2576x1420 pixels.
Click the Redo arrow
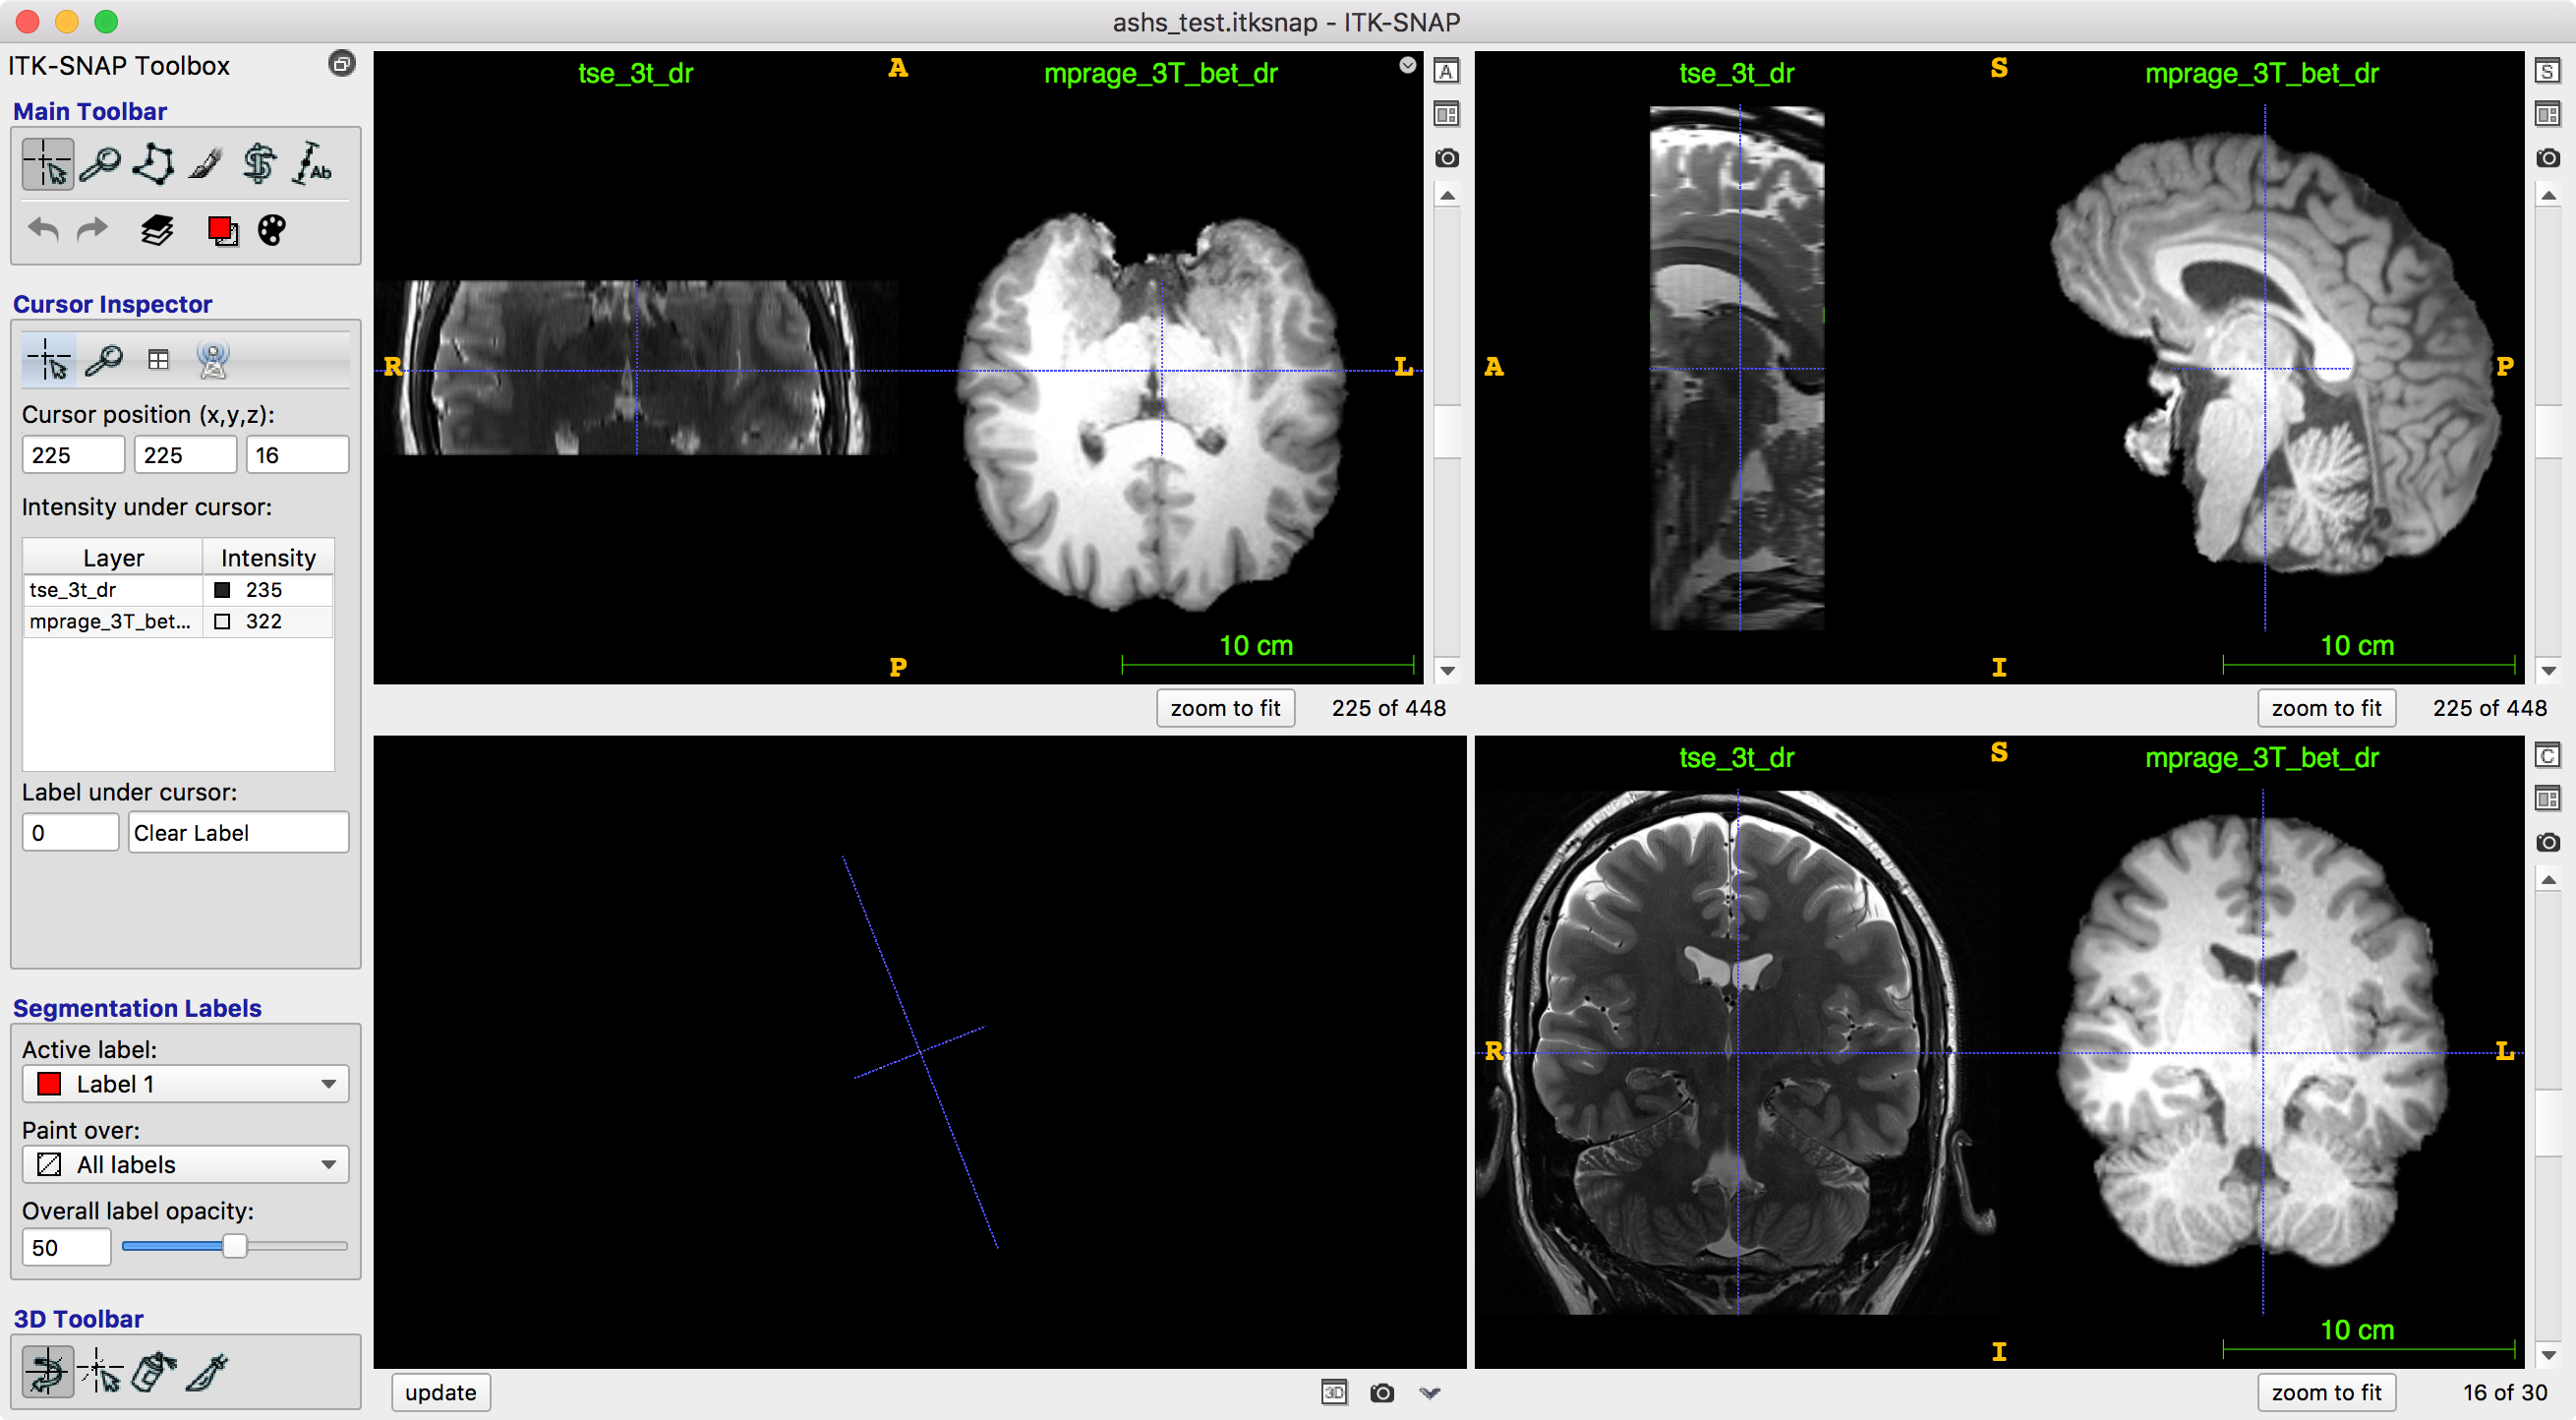(x=93, y=230)
